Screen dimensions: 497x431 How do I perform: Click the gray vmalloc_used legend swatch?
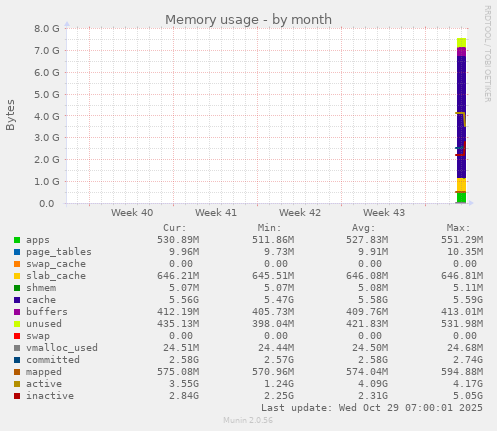pyautogui.click(x=17, y=348)
